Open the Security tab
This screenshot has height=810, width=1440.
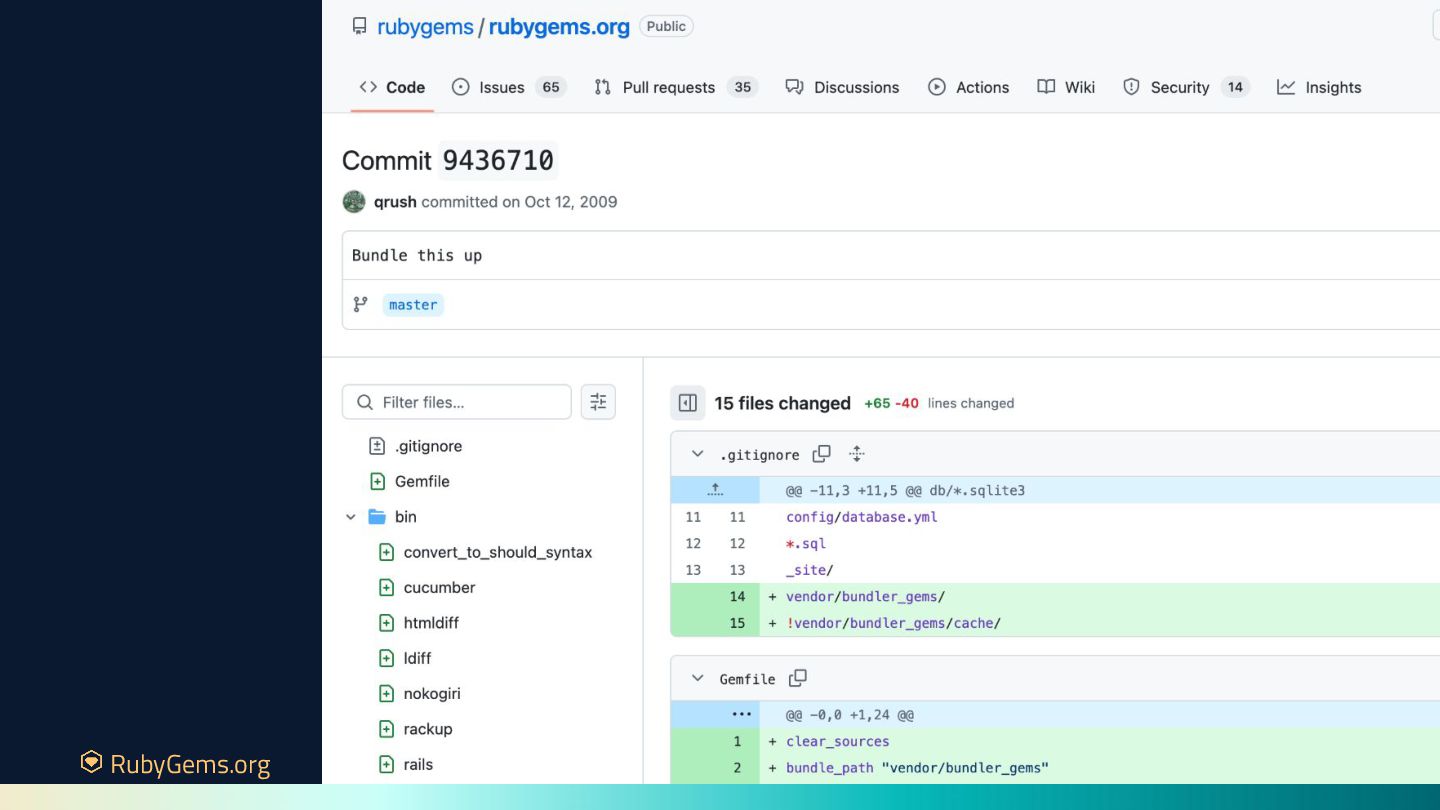coord(1186,87)
